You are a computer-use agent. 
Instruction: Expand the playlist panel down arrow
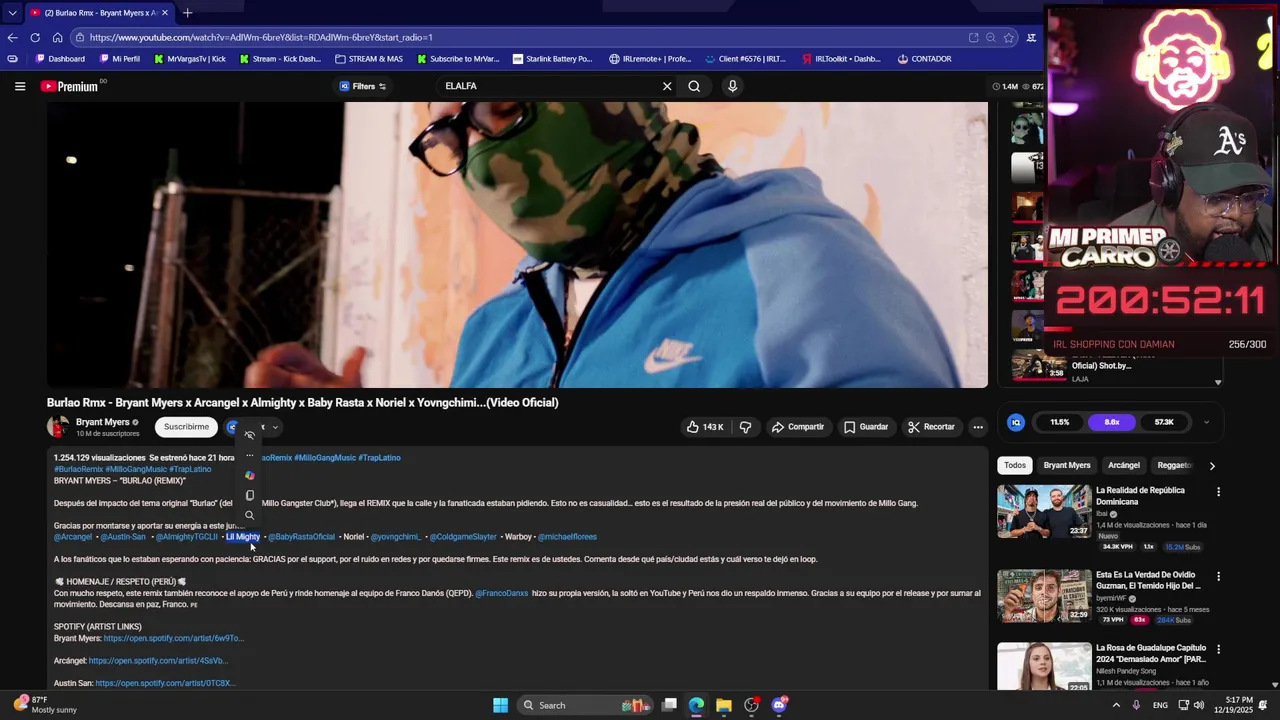[1218, 382]
